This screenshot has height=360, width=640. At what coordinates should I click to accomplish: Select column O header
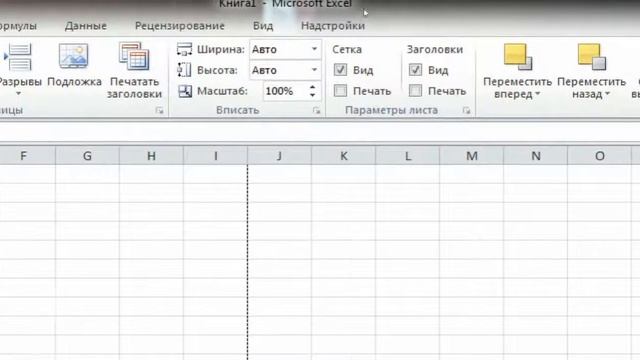click(x=600, y=156)
